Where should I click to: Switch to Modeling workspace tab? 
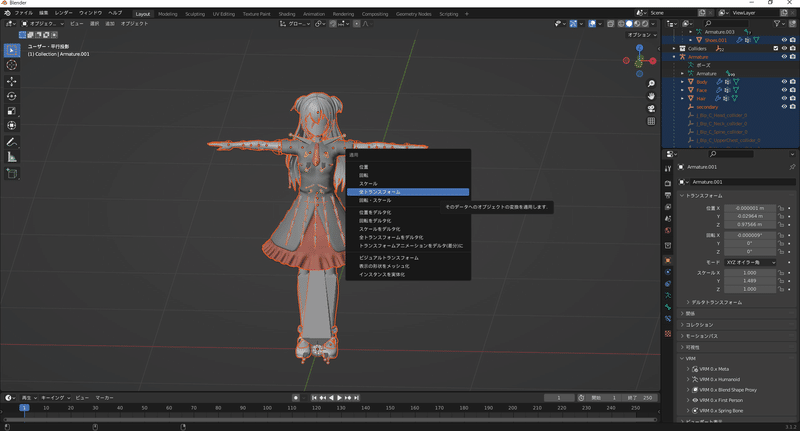pyautogui.click(x=167, y=14)
